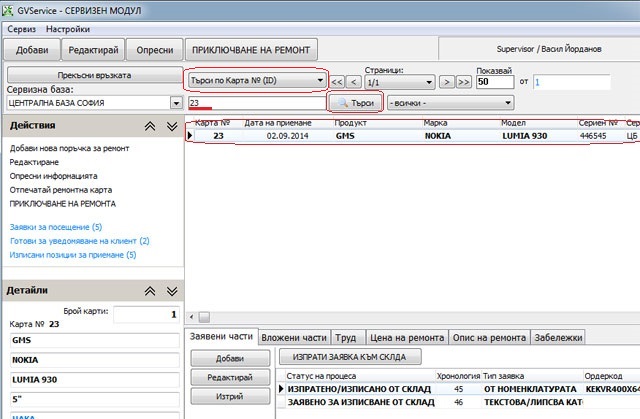Focus the search field containing 23
Screen dimensions: 640x419
[x=257, y=103]
